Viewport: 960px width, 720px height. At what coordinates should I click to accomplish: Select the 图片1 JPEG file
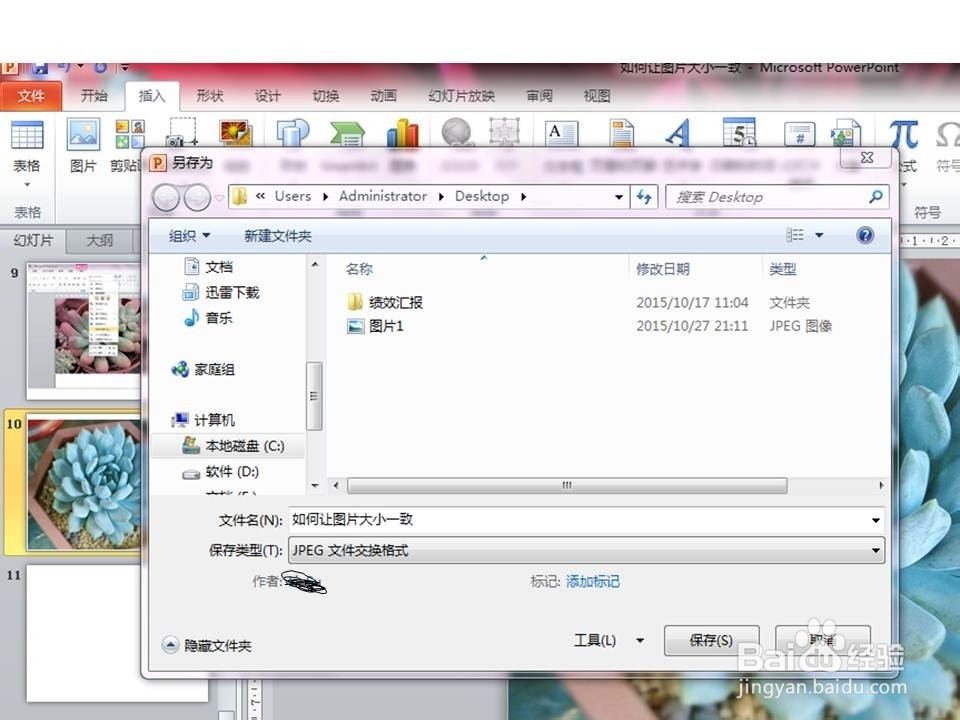point(376,326)
